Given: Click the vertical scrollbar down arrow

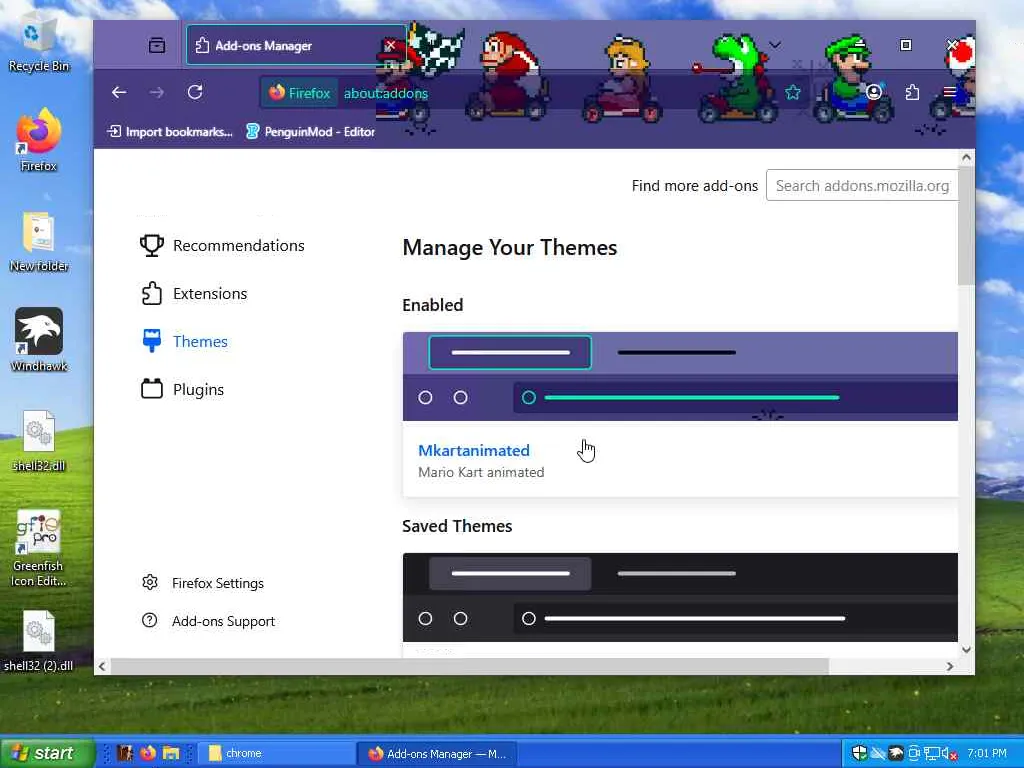Looking at the screenshot, I should click(967, 650).
